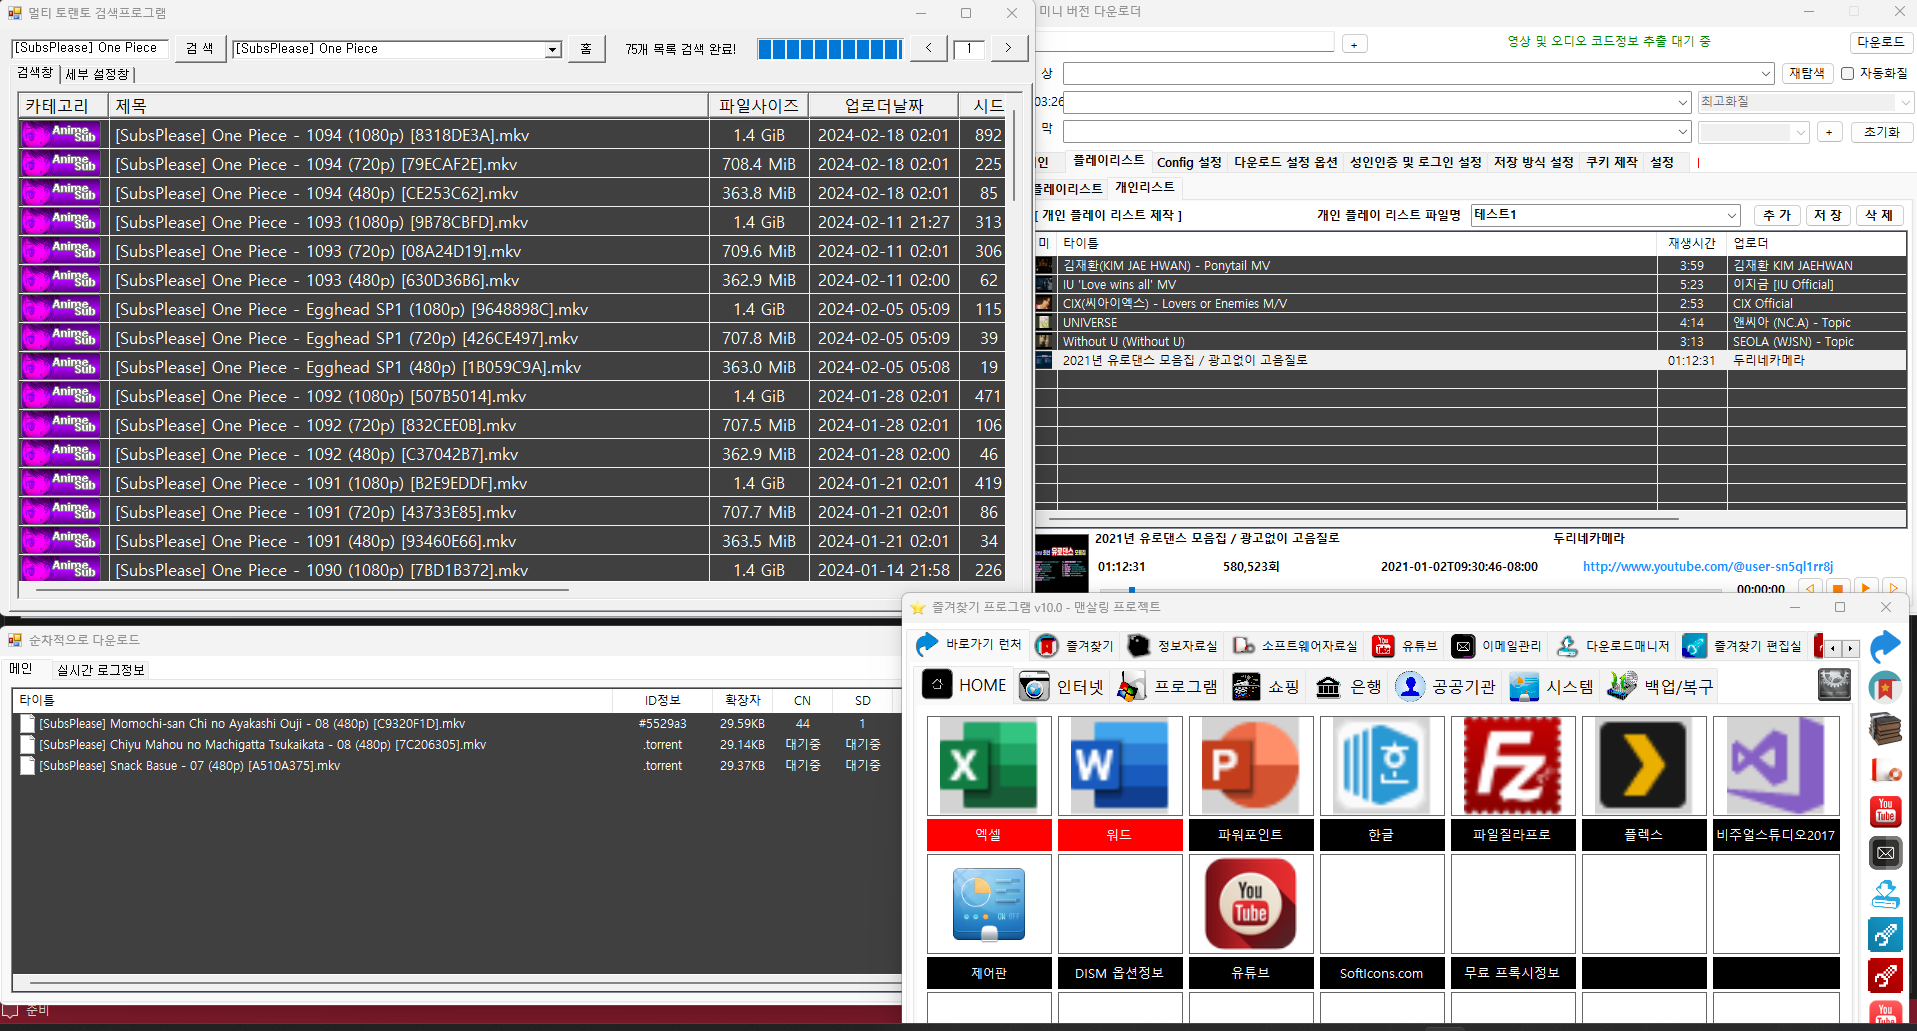Click the gear settings icon beside 백업/복구
Viewport: 1917px width, 1031px height.
(1834, 685)
